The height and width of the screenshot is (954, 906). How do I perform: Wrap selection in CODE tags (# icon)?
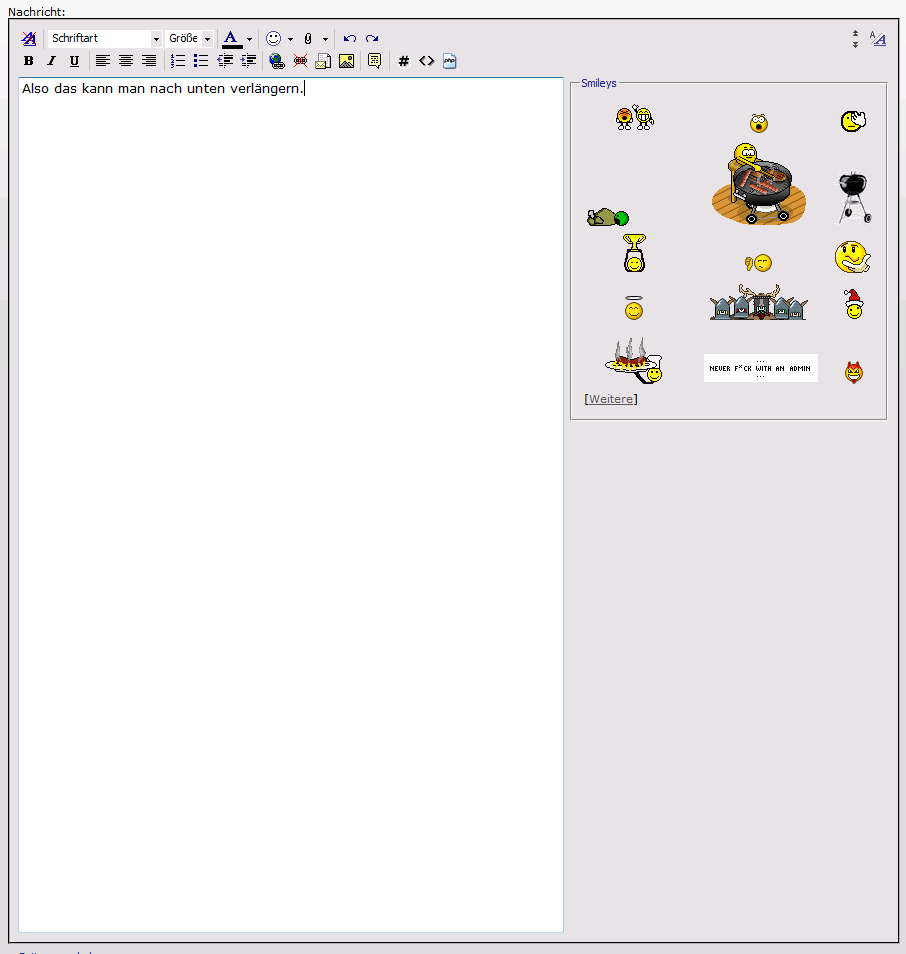[x=403, y=61]
